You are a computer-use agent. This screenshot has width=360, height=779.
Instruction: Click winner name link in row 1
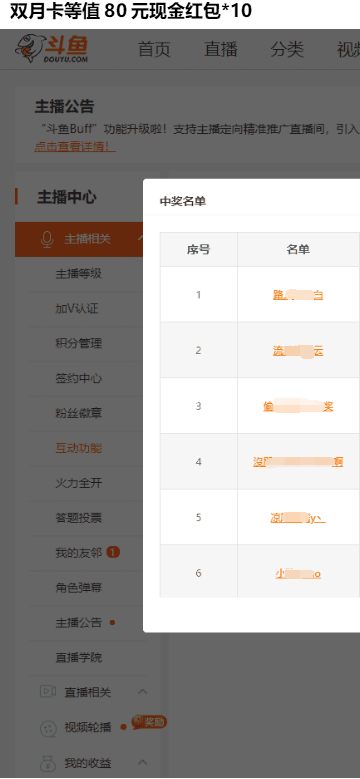(298, 295)
